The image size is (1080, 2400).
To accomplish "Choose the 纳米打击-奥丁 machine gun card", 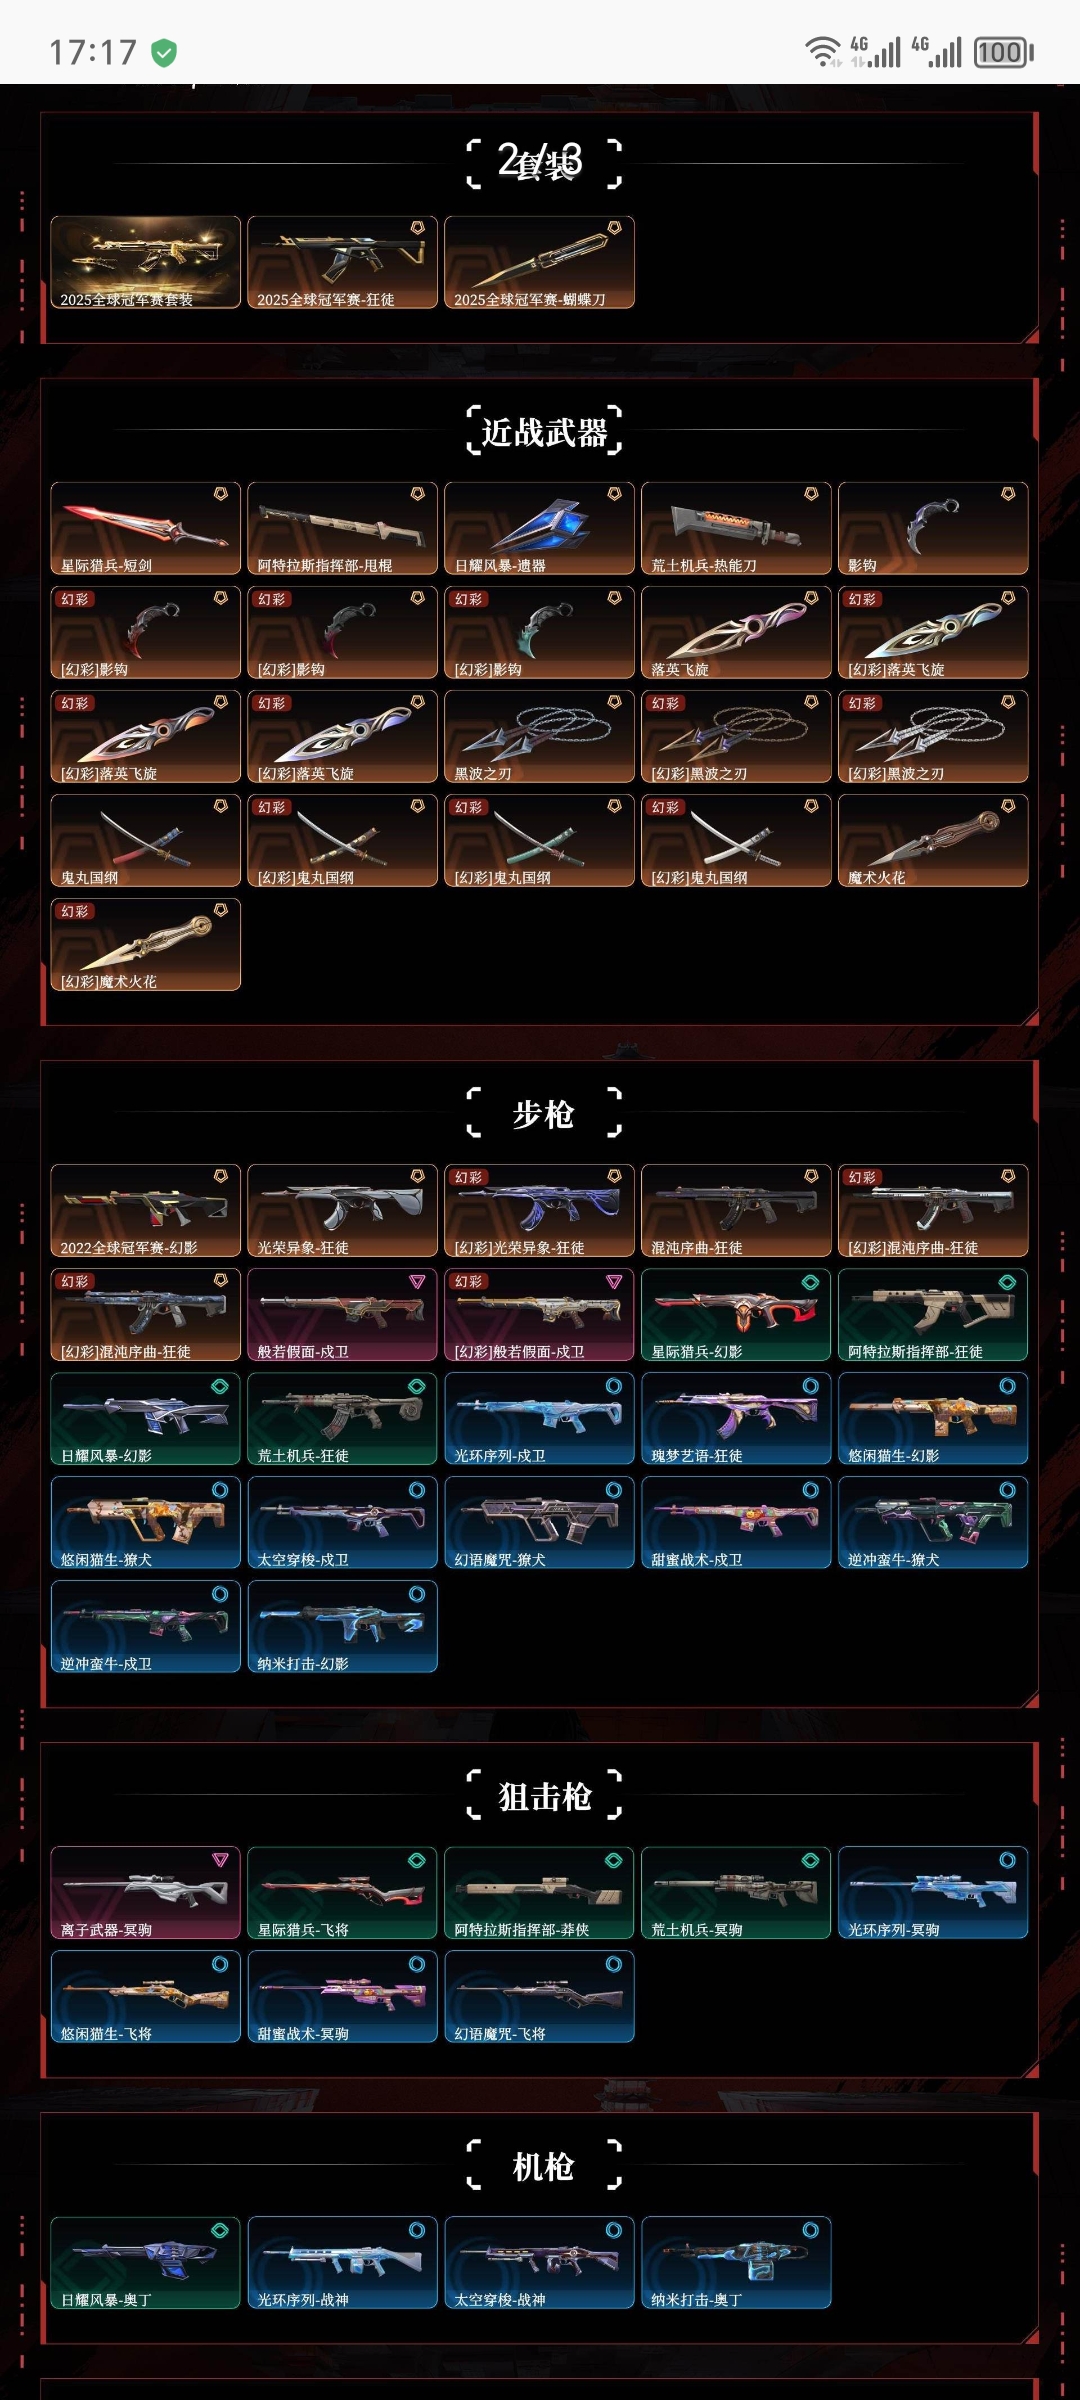I will 736,2262.
